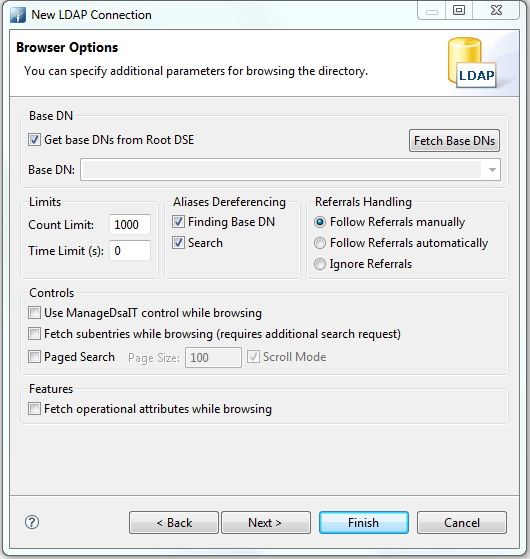The width and height of the screenshot is (530, 559).
Task: Click into the Count Limit field
Action: pyautogui.click(x=130, y=225)
